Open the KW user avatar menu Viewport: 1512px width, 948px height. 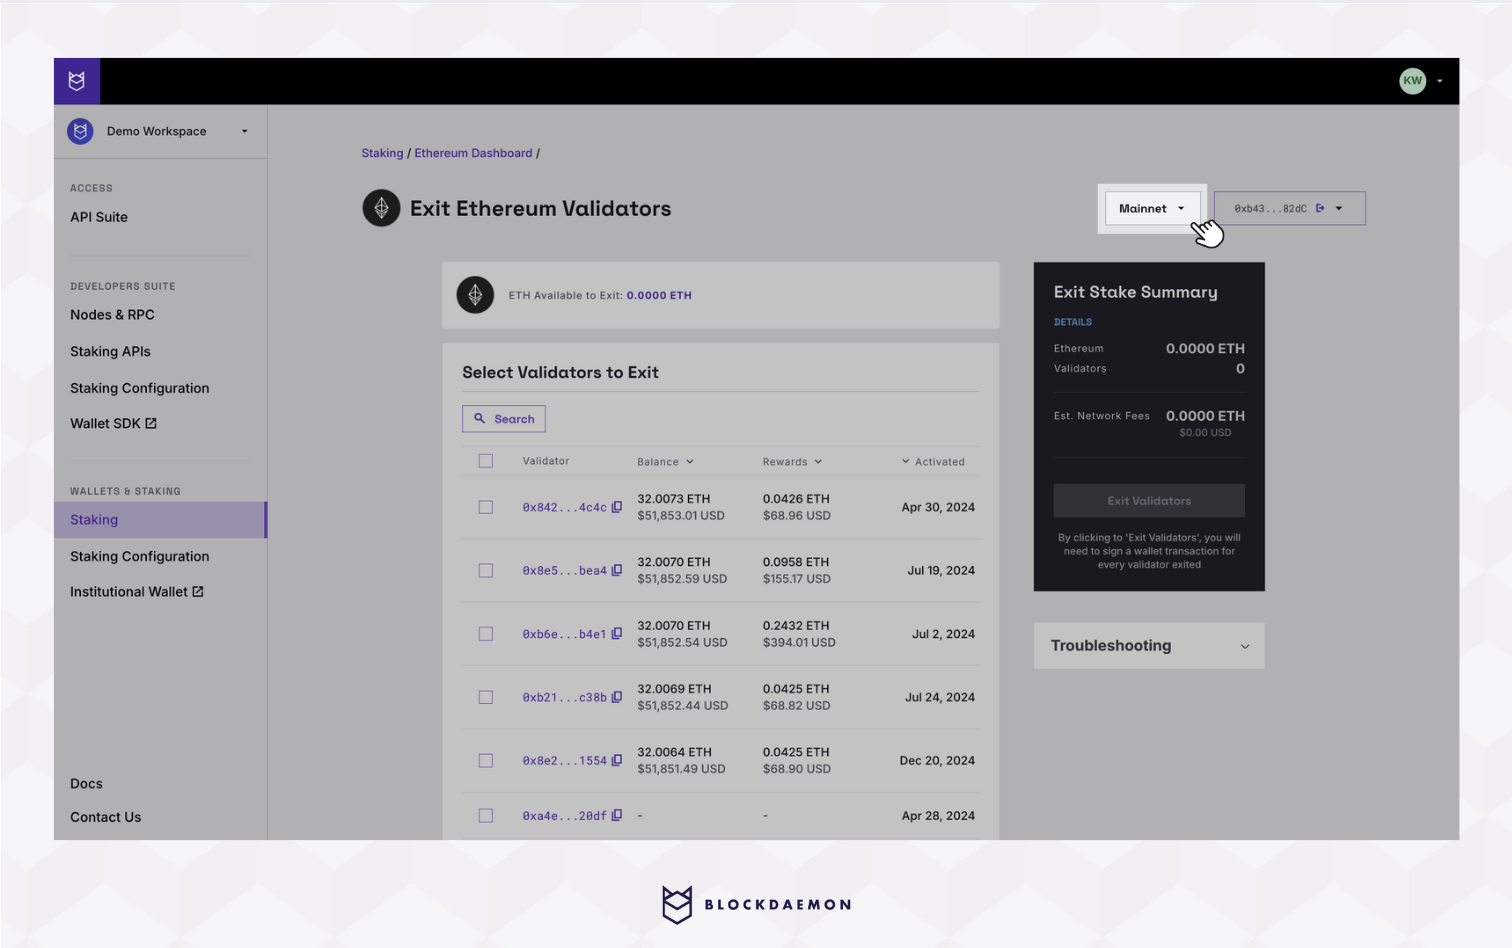tap(1412, 81)
